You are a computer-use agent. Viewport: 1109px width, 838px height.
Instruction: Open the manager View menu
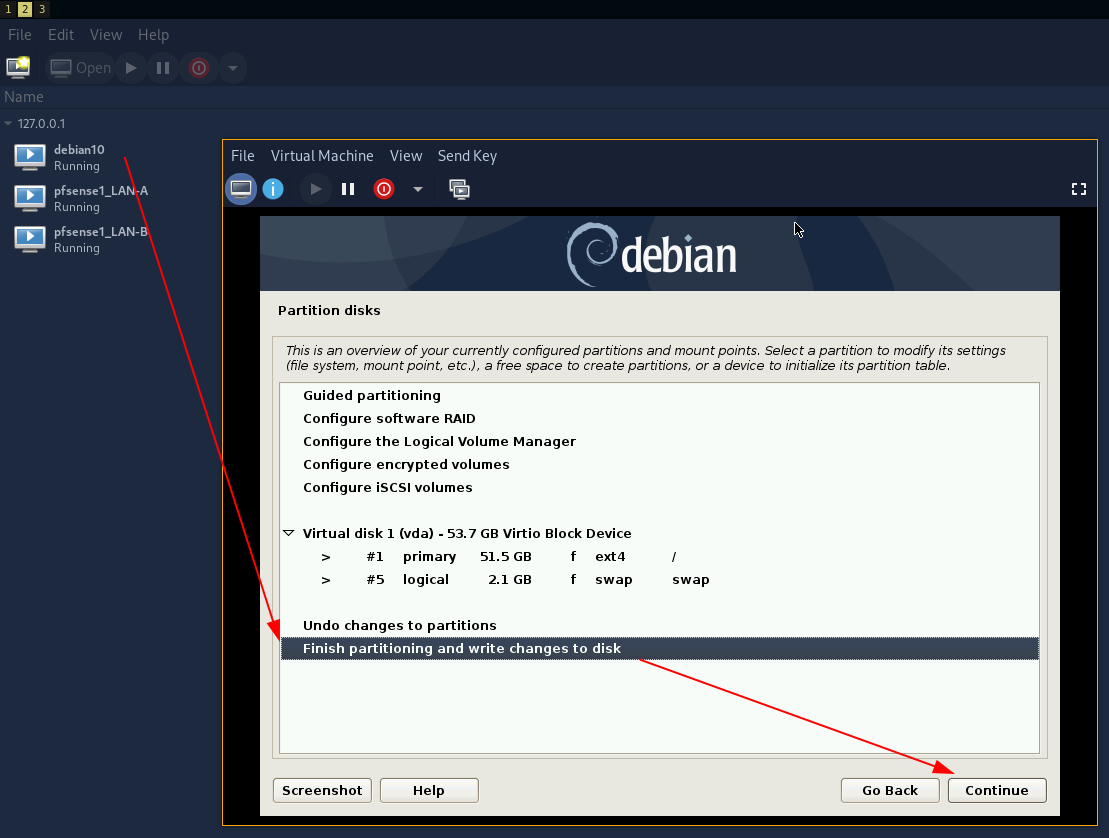tap(106, 35)
